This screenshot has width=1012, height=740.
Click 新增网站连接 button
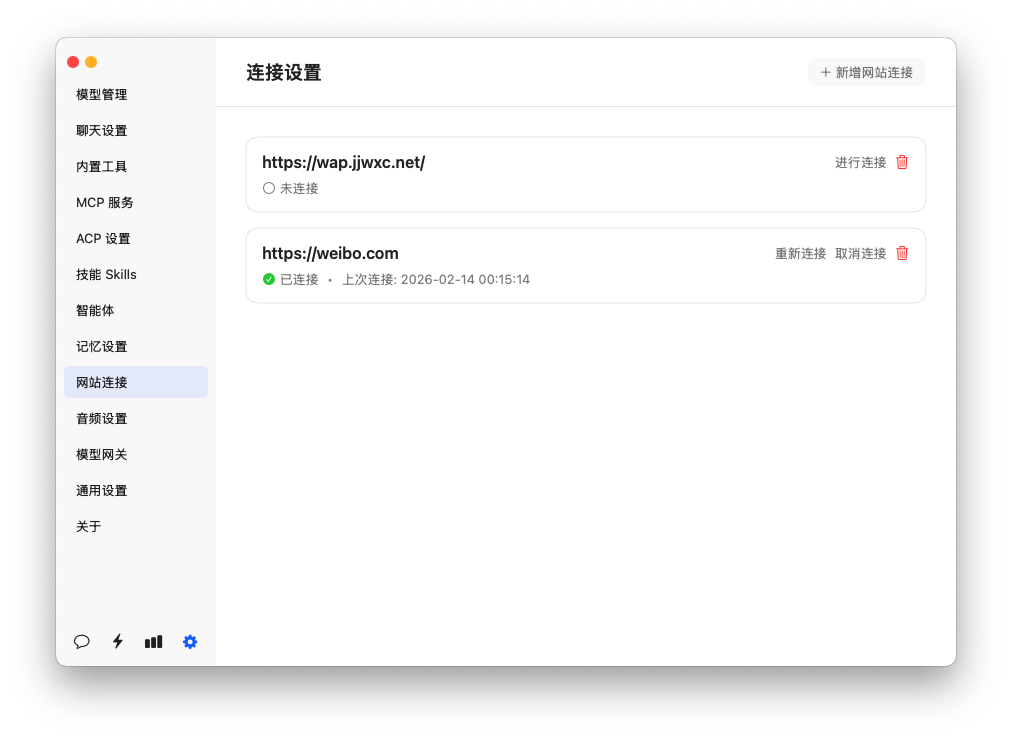click(x=866, y=72)
